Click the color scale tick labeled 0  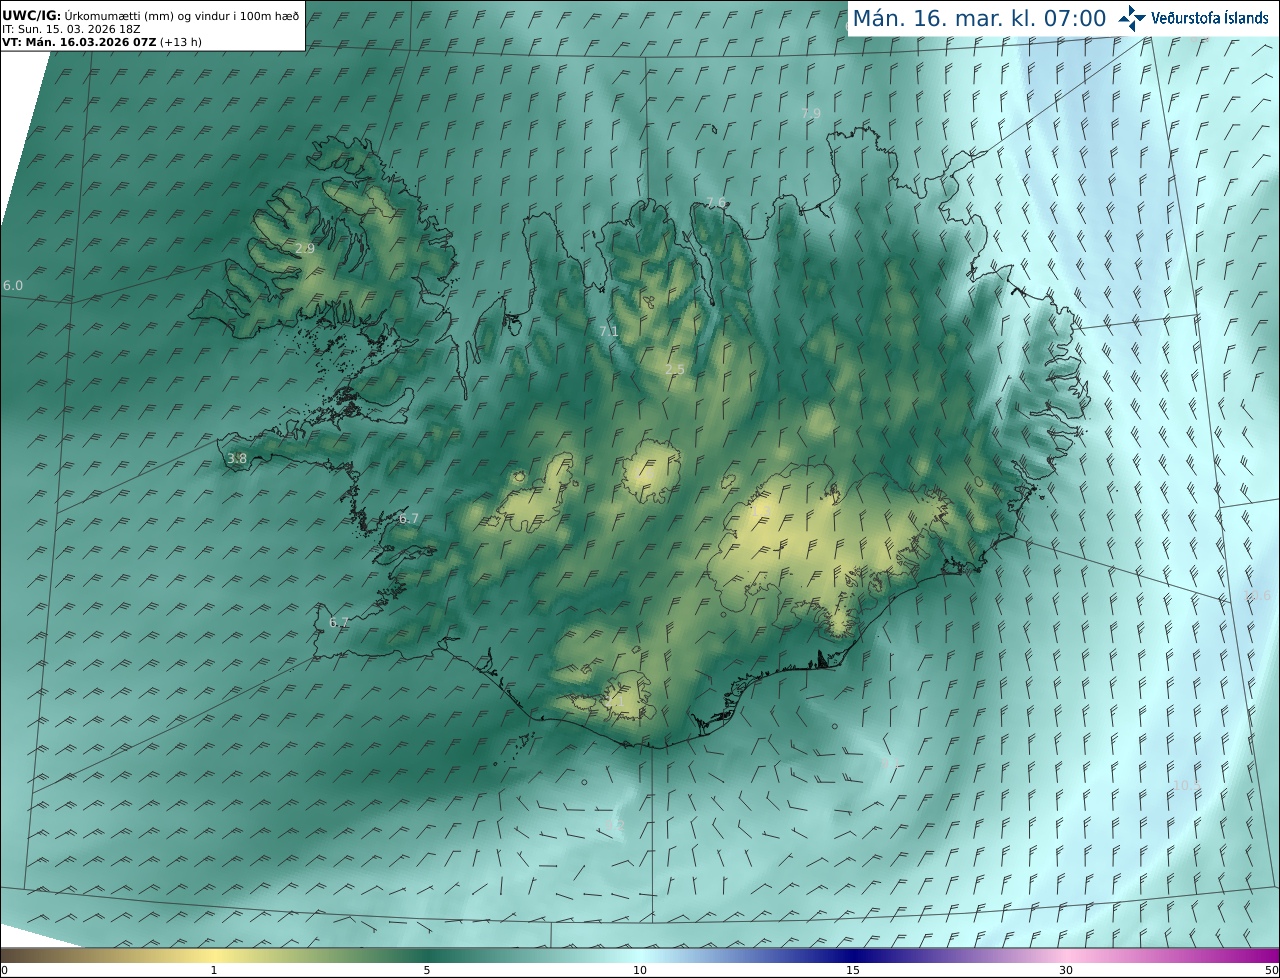point(4,970)
